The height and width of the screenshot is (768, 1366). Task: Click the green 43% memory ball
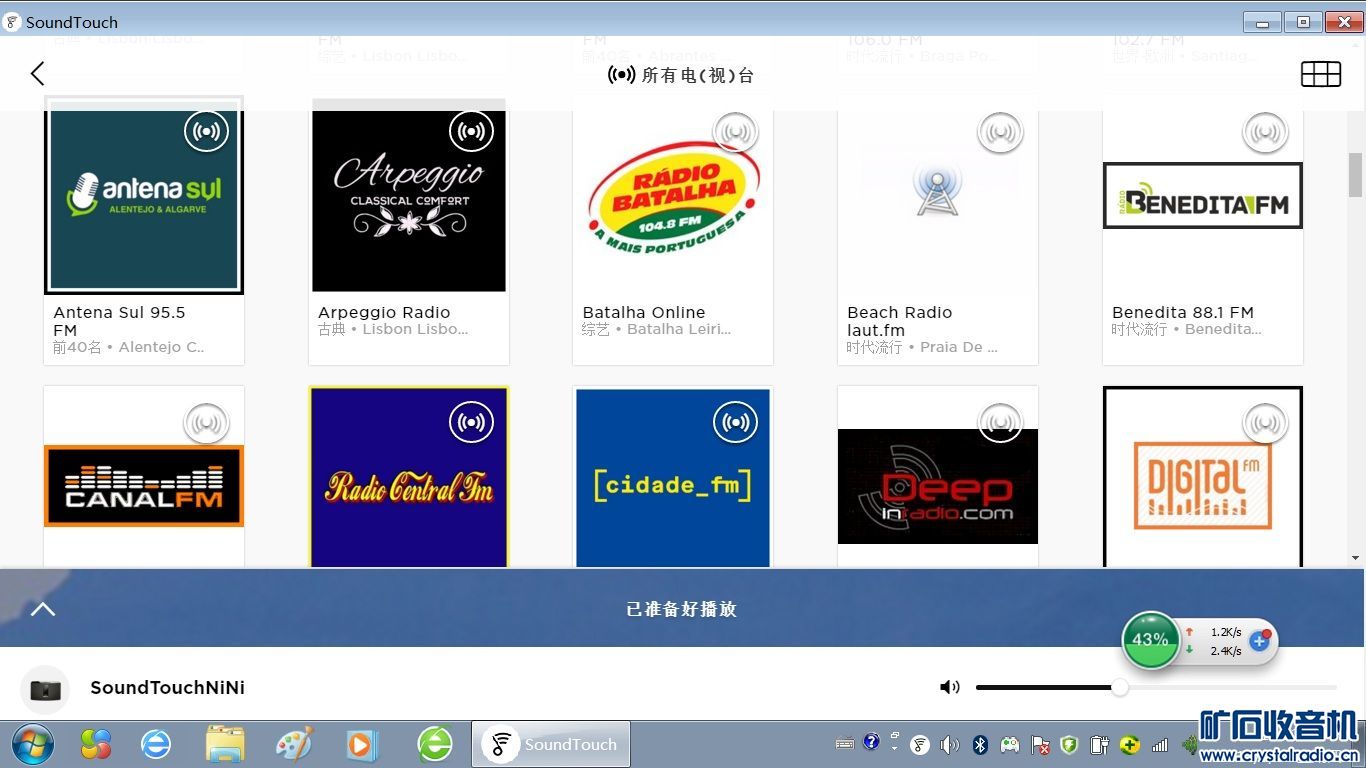[x=1150, y=640]
